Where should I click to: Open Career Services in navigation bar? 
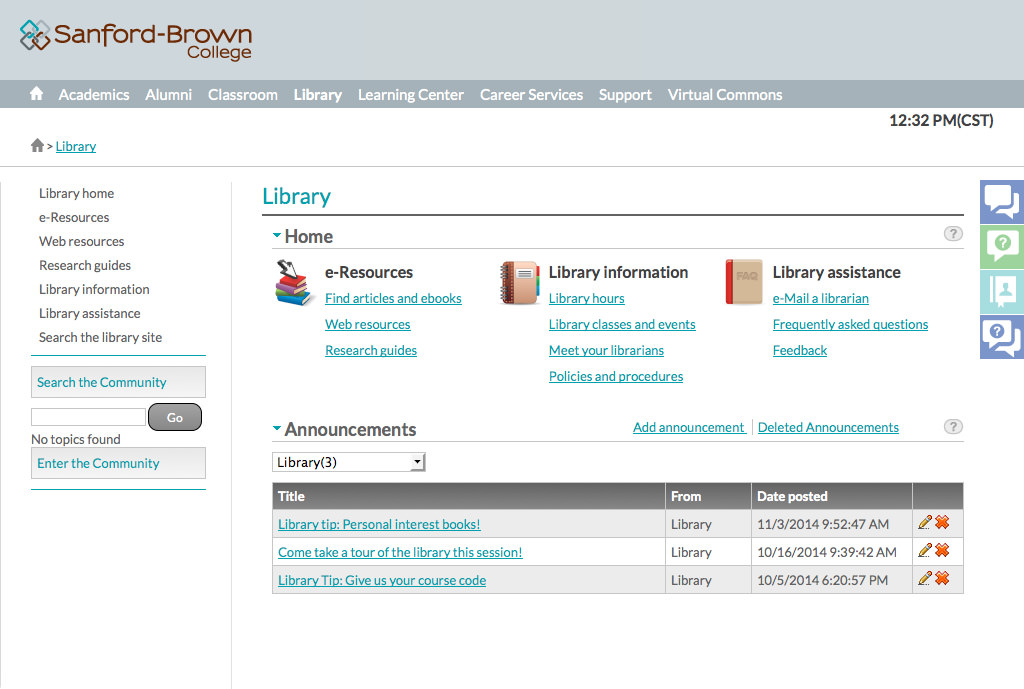point(531,95)
